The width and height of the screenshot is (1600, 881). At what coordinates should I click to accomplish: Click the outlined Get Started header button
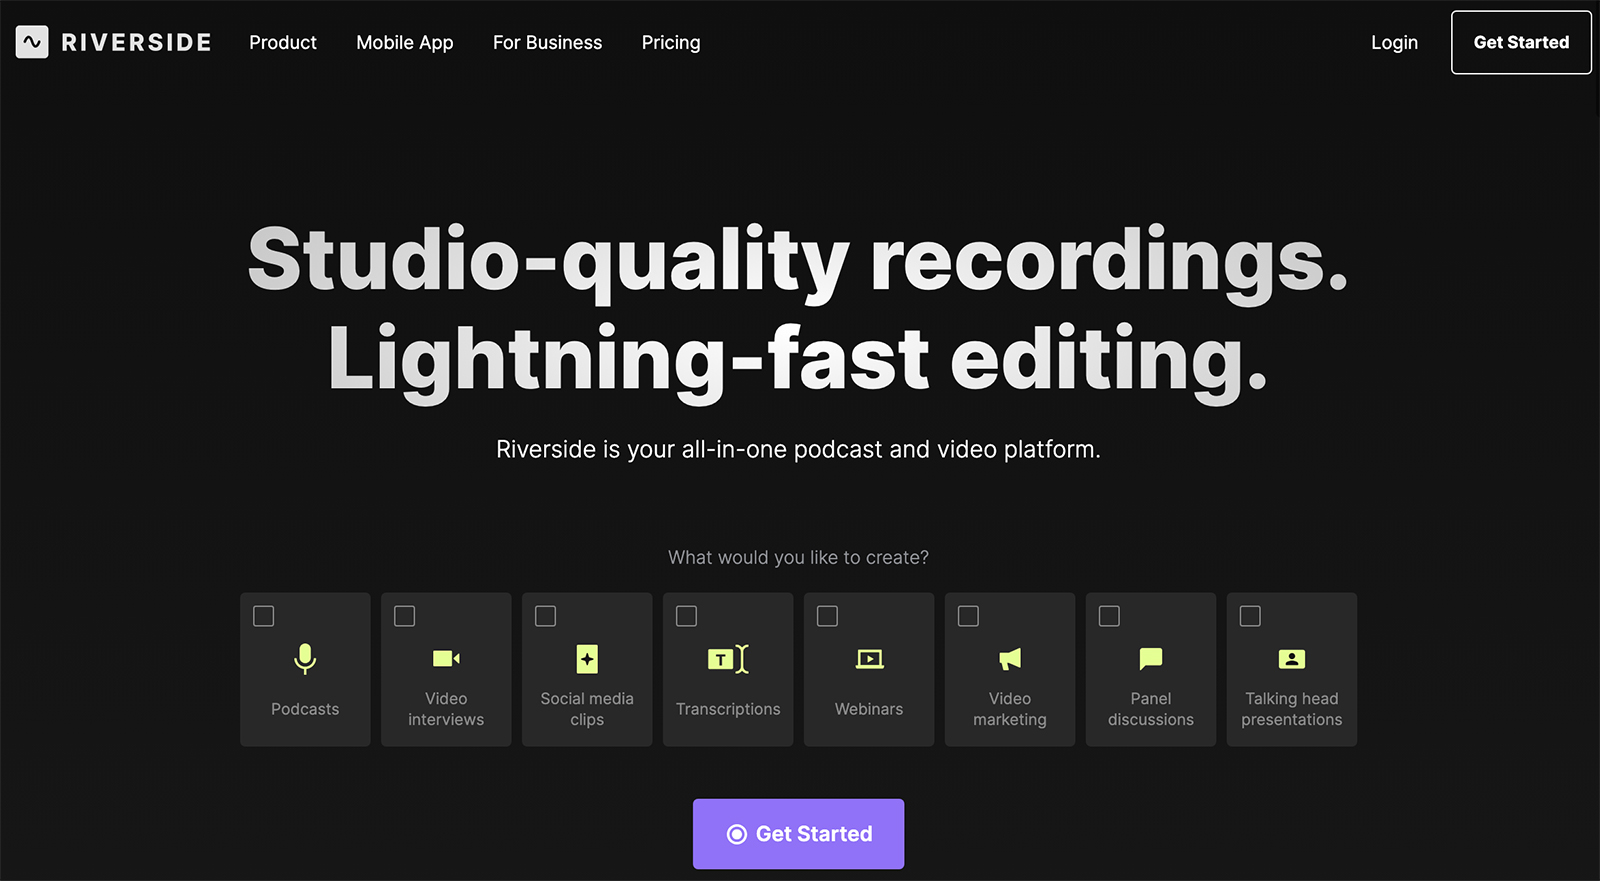coord(1521,42)
